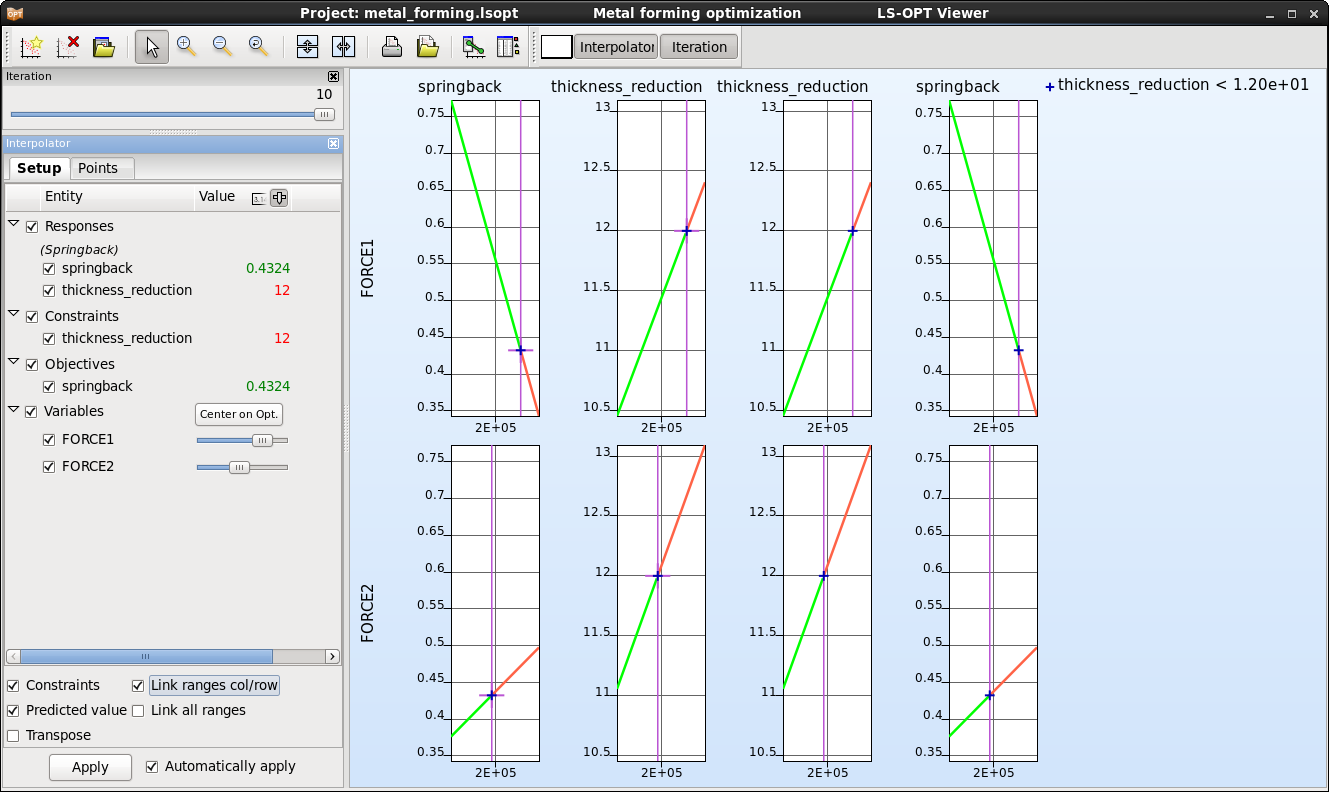
Task: Toggle the bottom Constraints checkbox
Action: [13, 686]
